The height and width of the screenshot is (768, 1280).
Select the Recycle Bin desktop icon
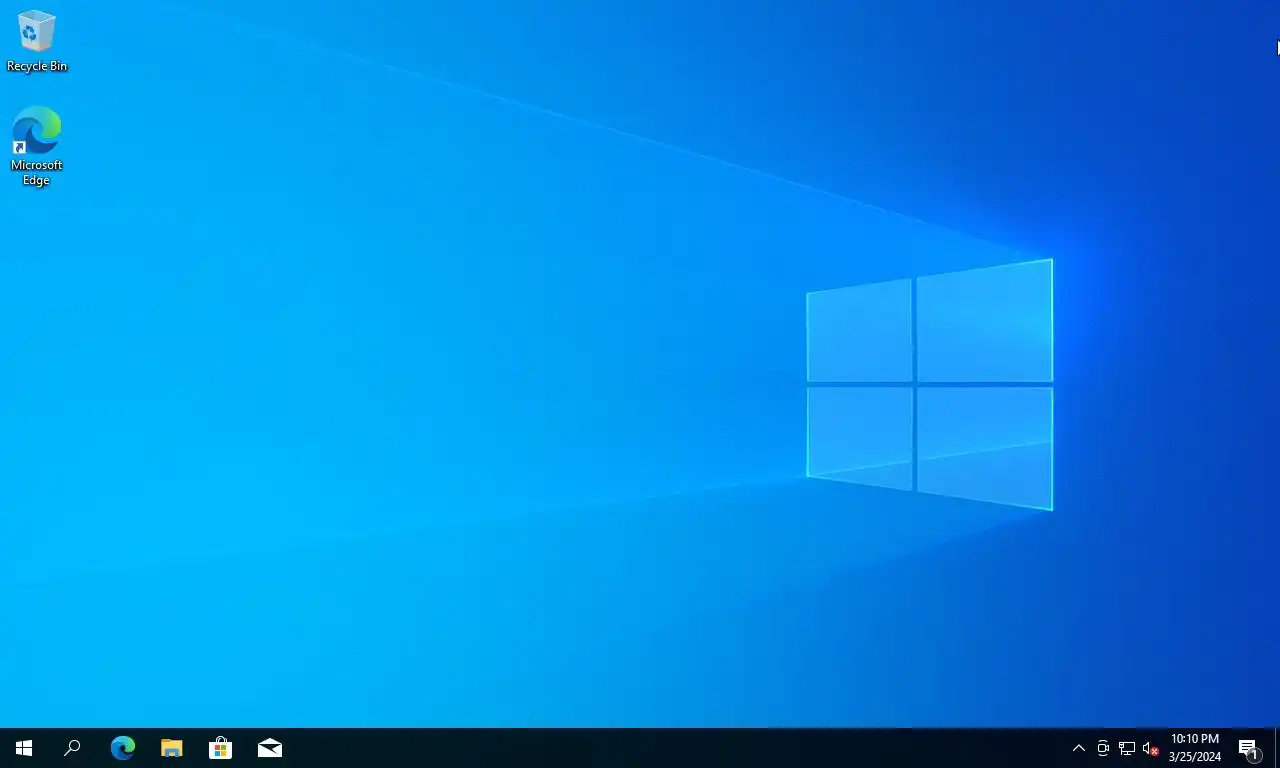tap(37, 41)
